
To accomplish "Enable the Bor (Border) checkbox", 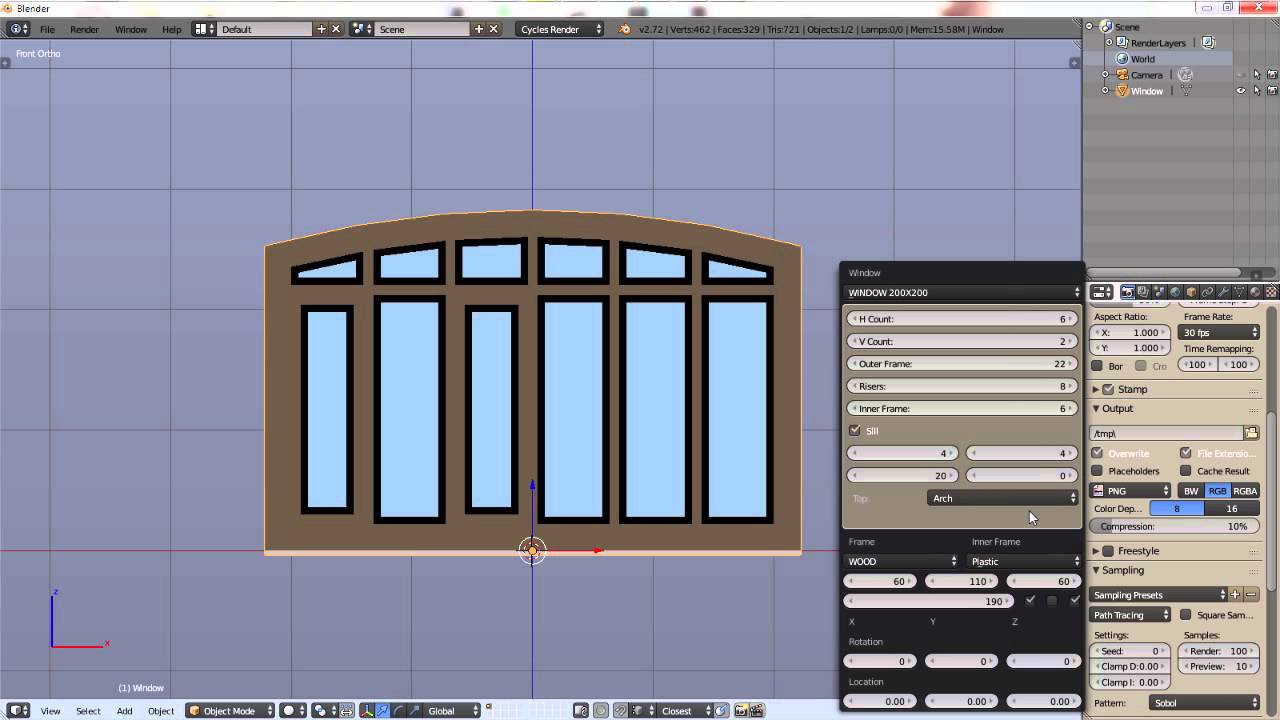I will [x=1097, y=366].
